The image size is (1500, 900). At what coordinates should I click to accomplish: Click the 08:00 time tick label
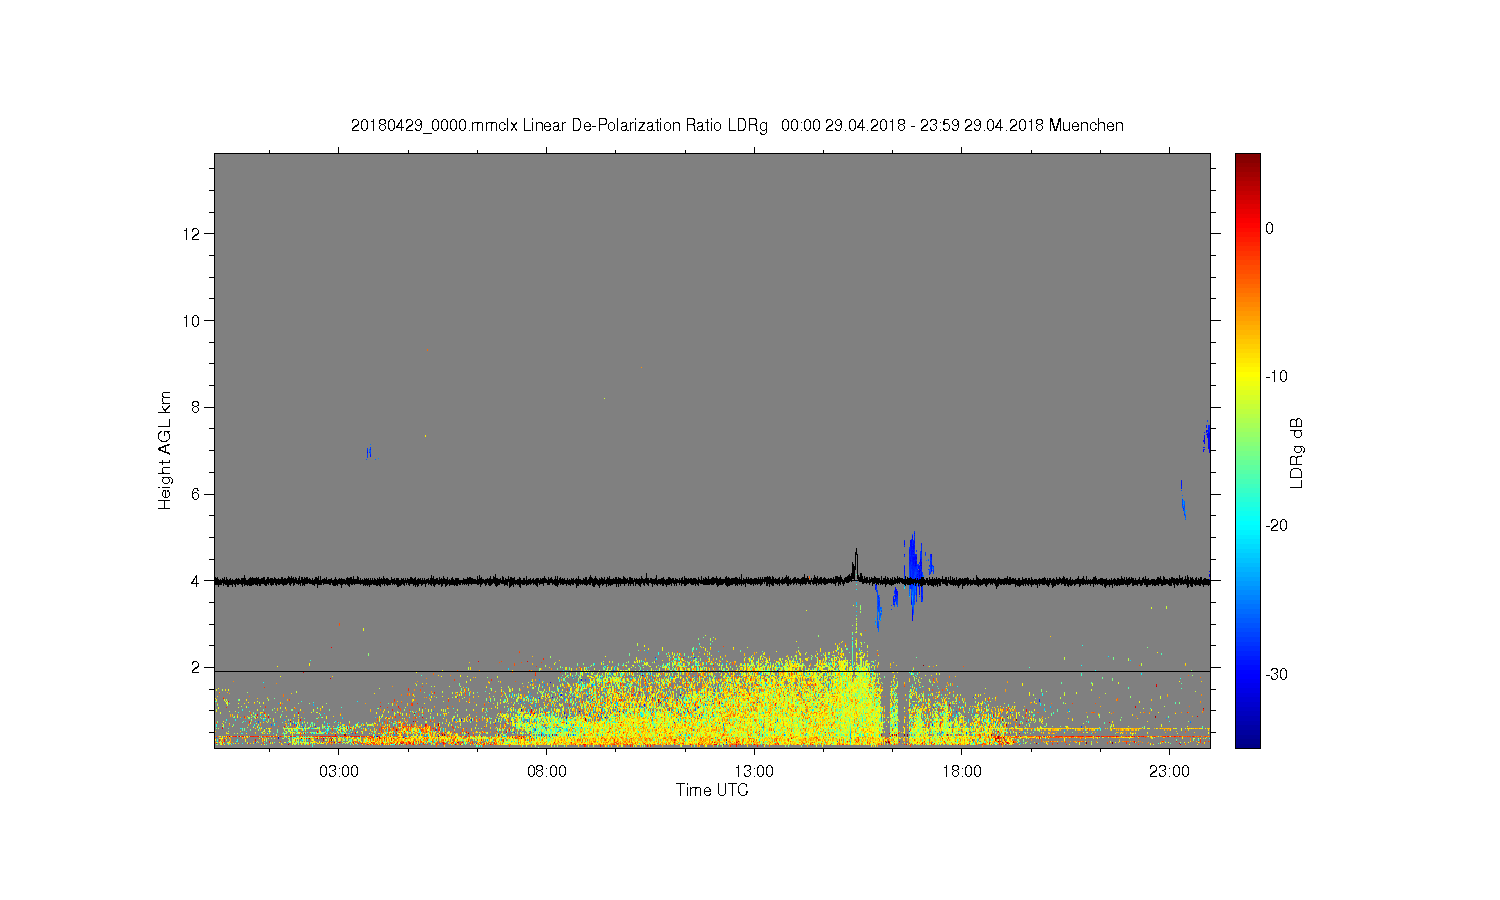tap(547, 772)
